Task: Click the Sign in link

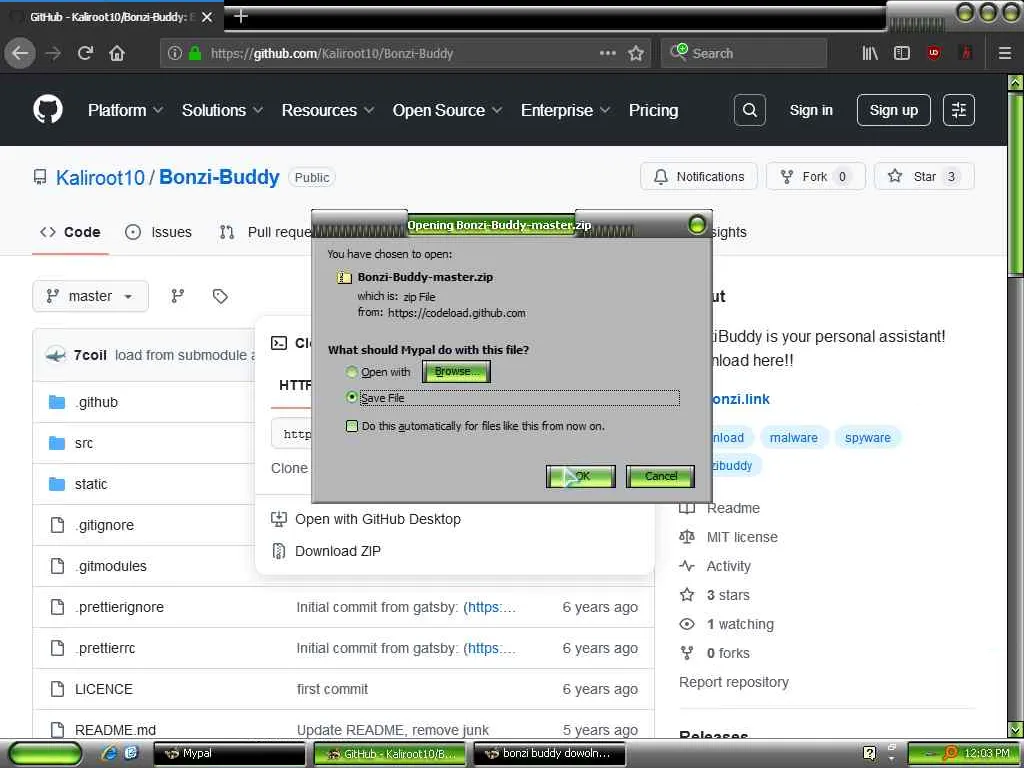Action: tap(810, 110)
